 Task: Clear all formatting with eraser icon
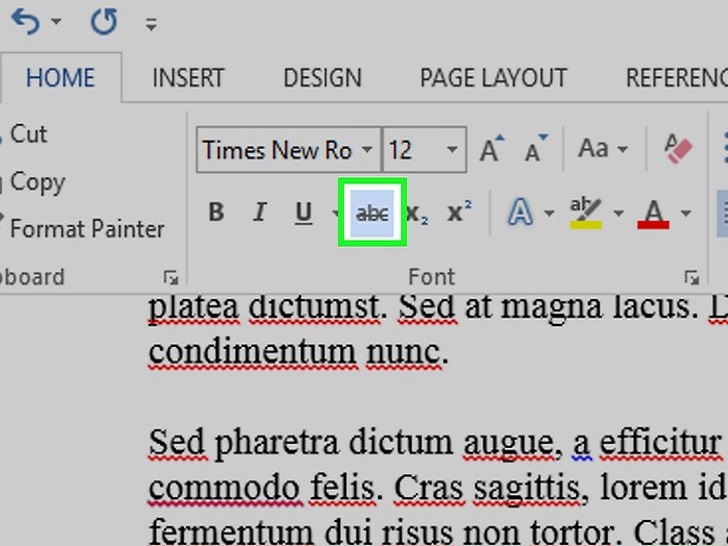(x=678, y=150)
